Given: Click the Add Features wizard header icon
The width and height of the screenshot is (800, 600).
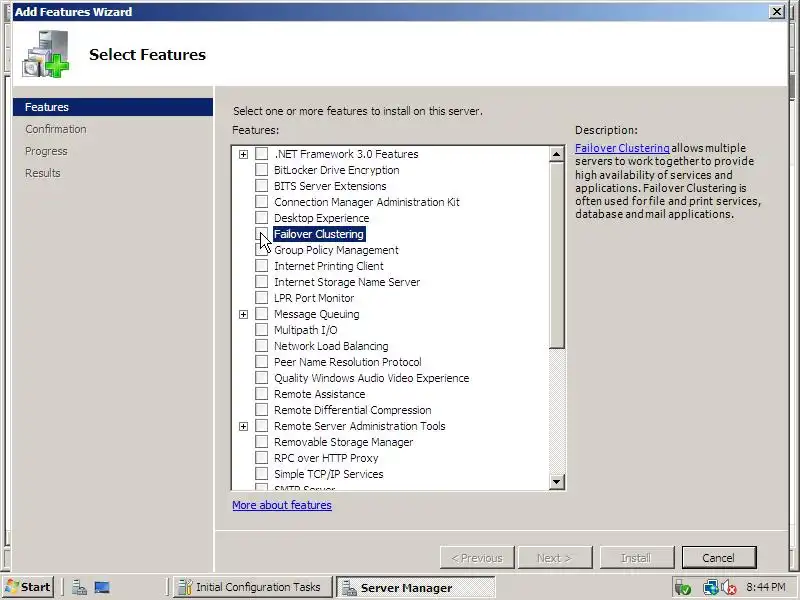Looking at the screenshot, I should [45, 54].
